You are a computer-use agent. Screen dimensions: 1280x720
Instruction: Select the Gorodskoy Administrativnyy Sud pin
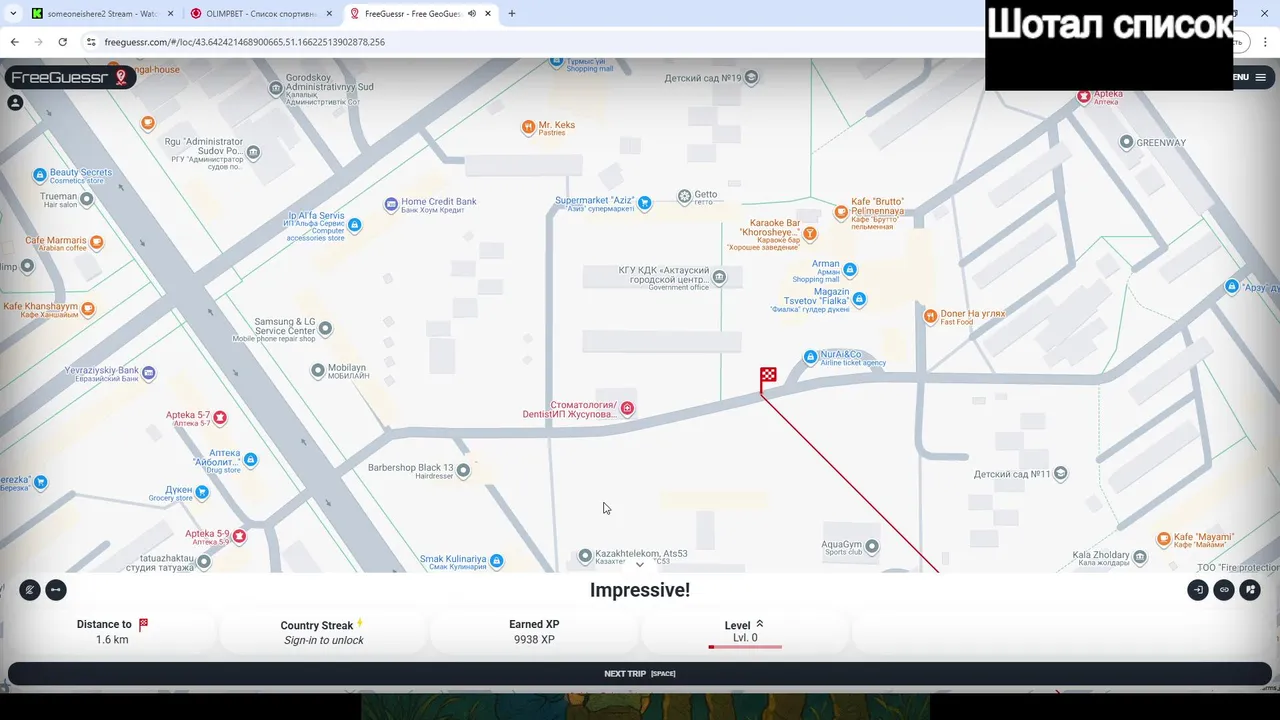click(x=276, y=89)
